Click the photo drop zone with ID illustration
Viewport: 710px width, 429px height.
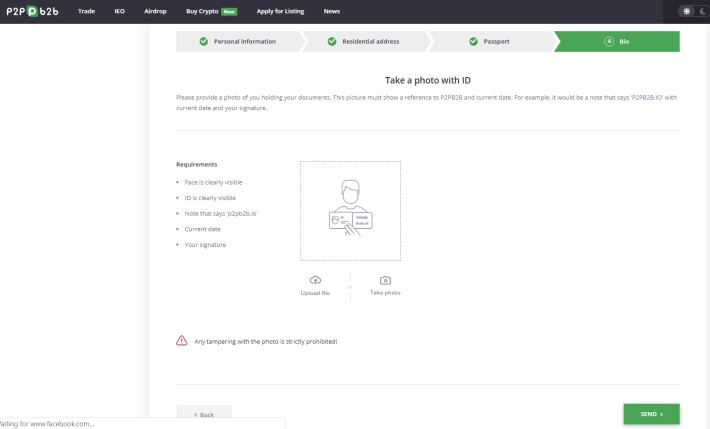tap(350, 211)
